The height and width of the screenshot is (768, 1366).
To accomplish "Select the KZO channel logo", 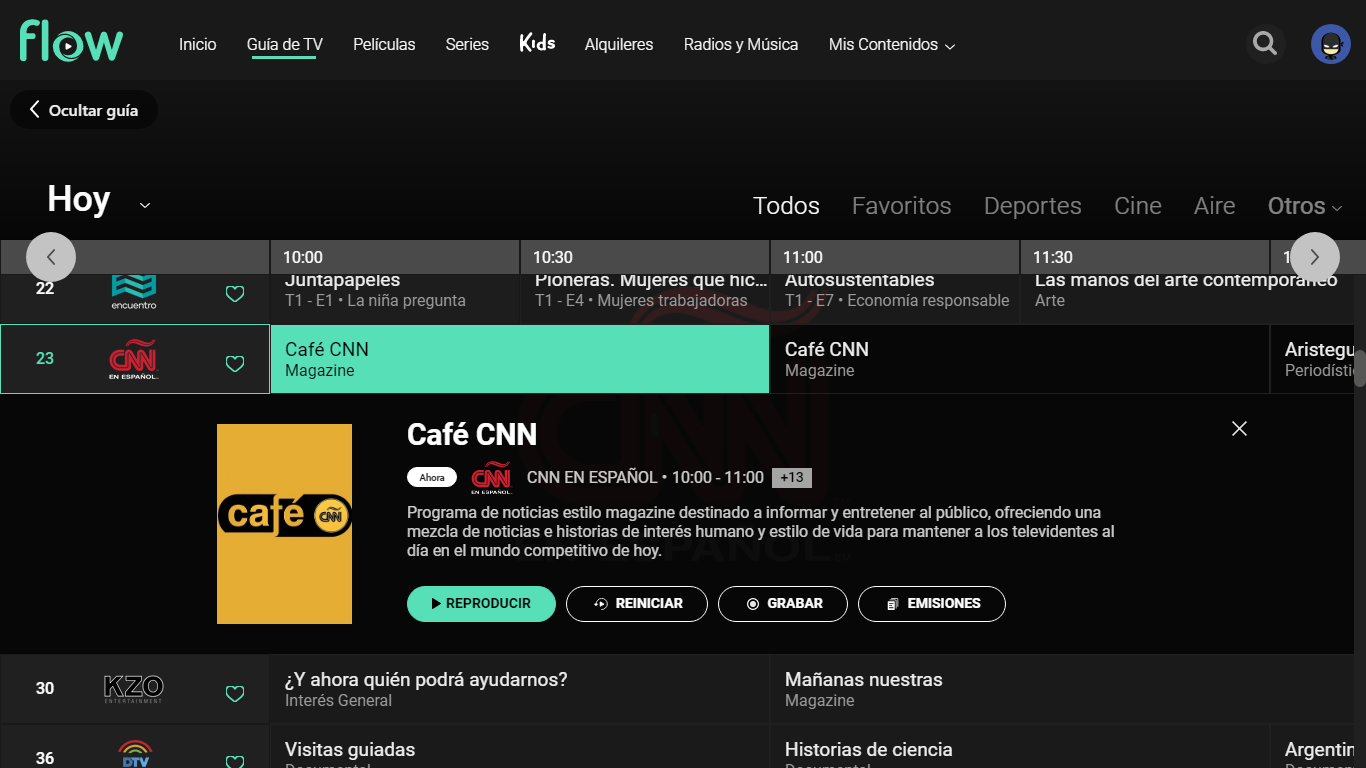I will point(134,689).
